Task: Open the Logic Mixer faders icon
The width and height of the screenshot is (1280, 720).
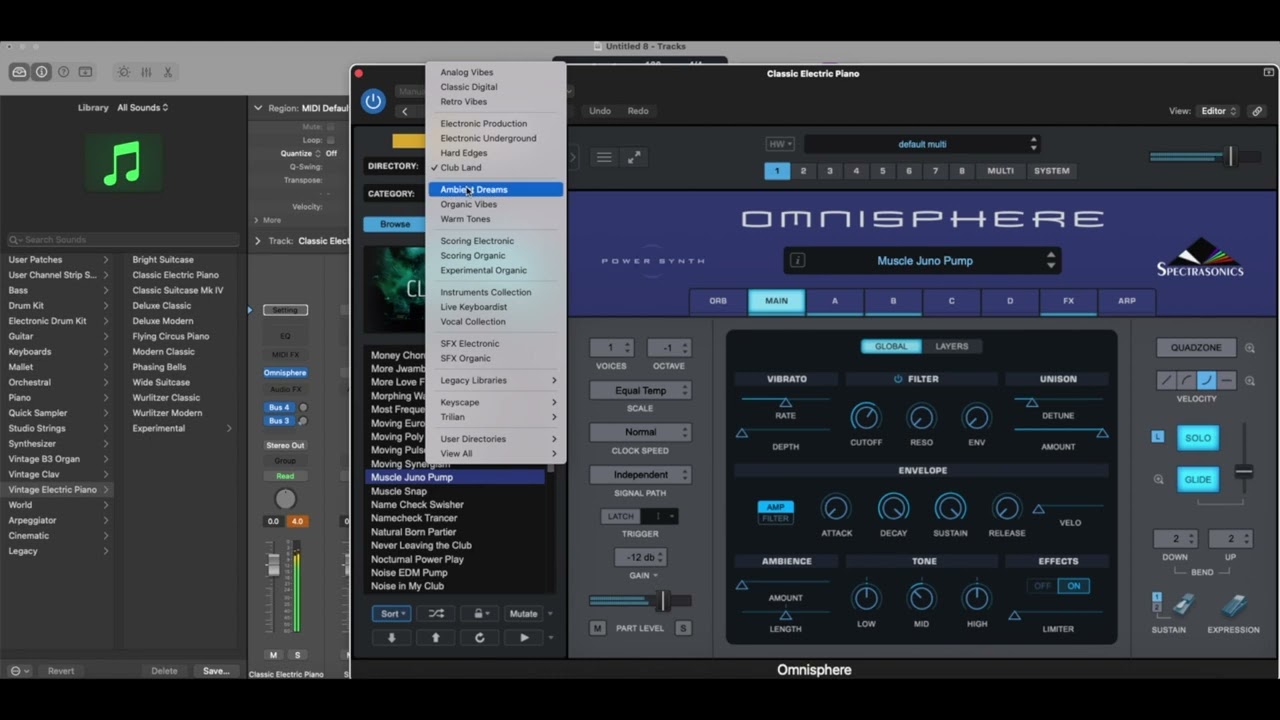Action: click(146, 72)
